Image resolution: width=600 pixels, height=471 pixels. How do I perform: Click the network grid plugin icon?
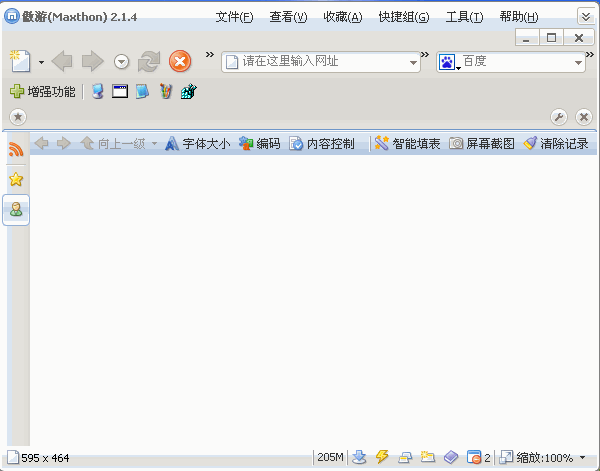point(189,91)
